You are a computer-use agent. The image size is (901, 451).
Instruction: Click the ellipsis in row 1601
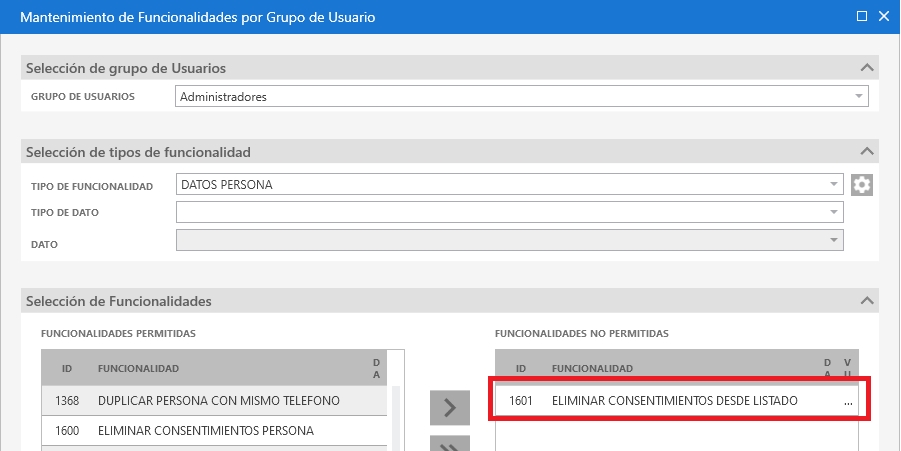tap(848, 402)
